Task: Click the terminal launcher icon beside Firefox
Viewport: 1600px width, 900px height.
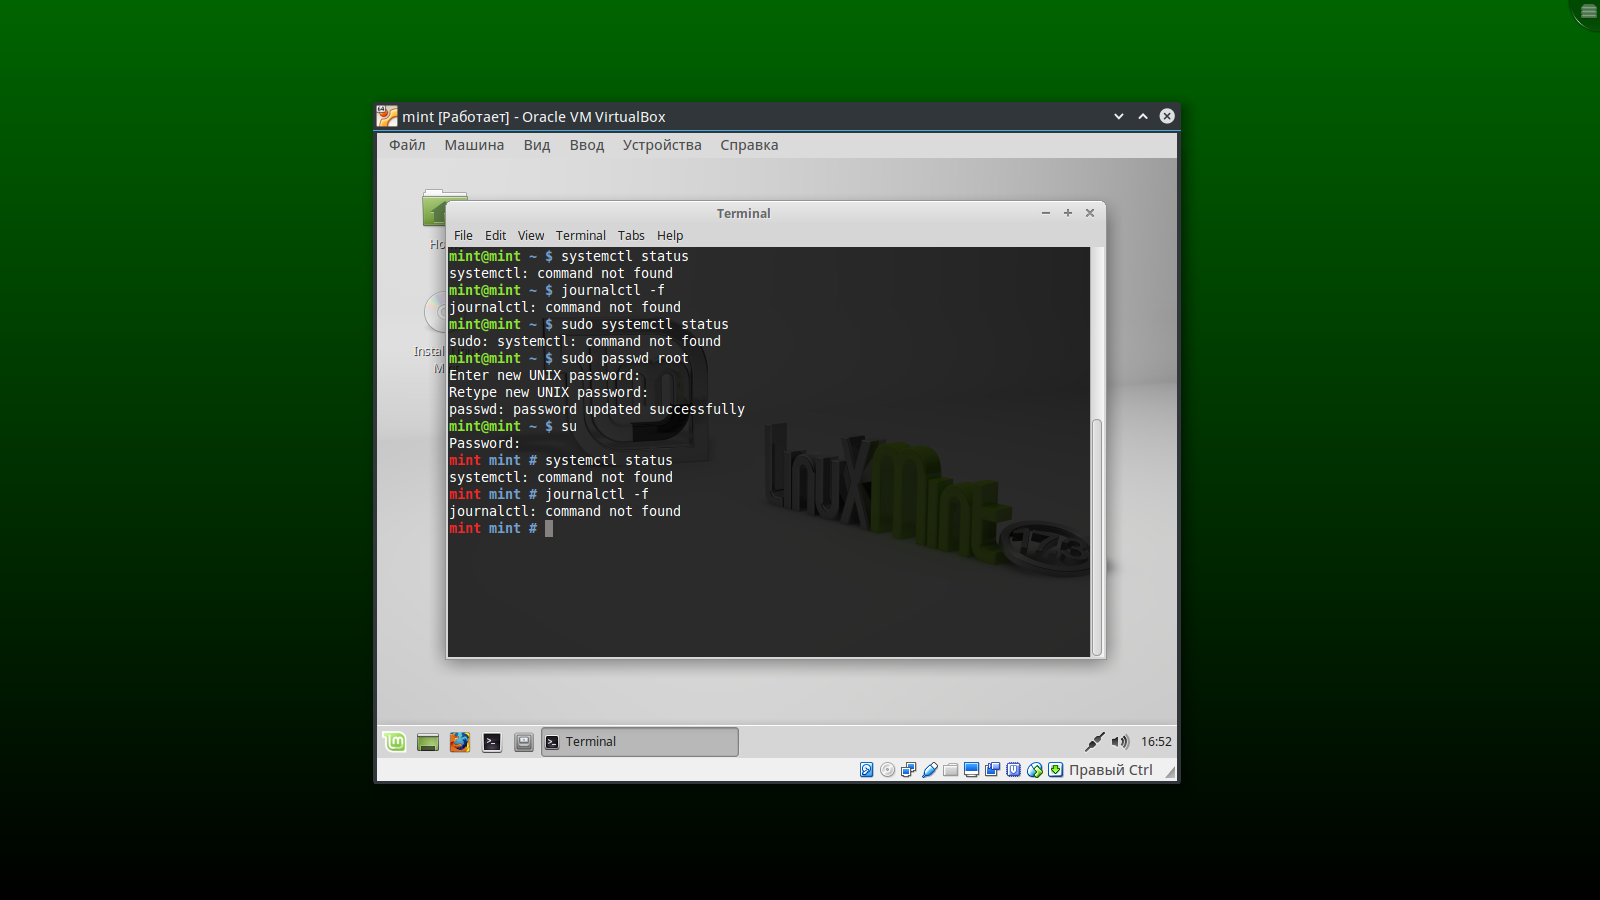Action: coord(492,742)
